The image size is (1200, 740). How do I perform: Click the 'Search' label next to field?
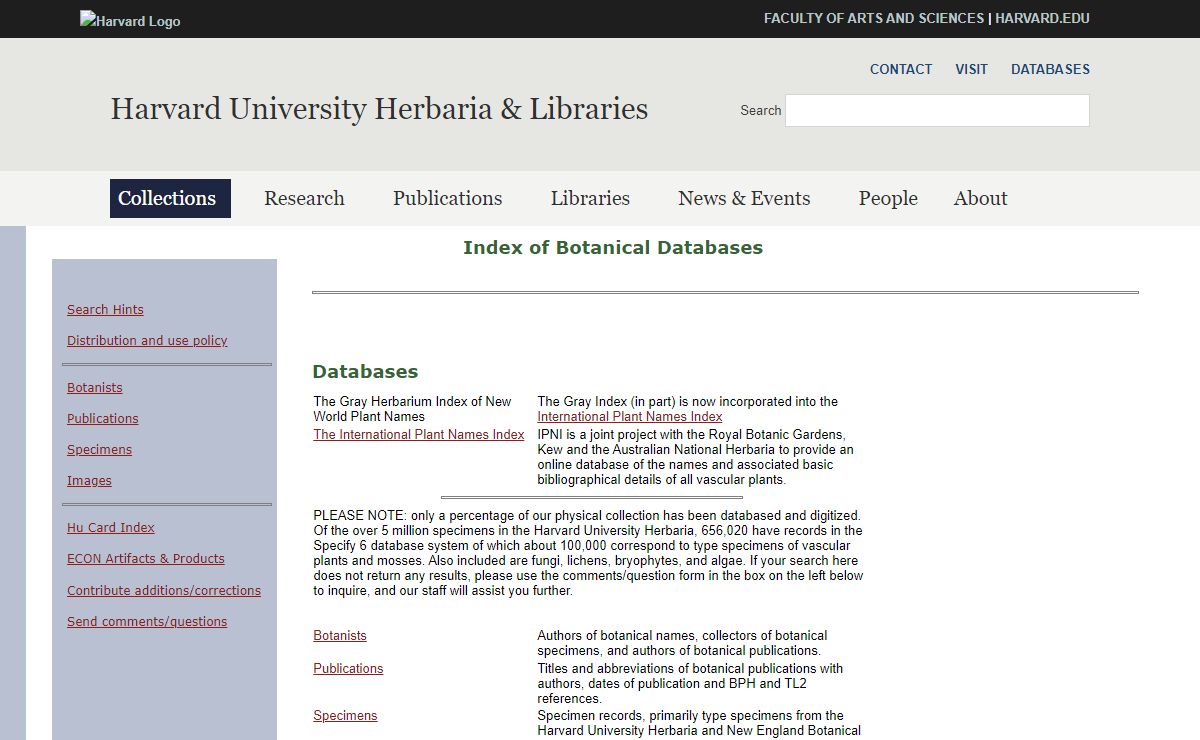pyautogui.click(x=760, y=110)
